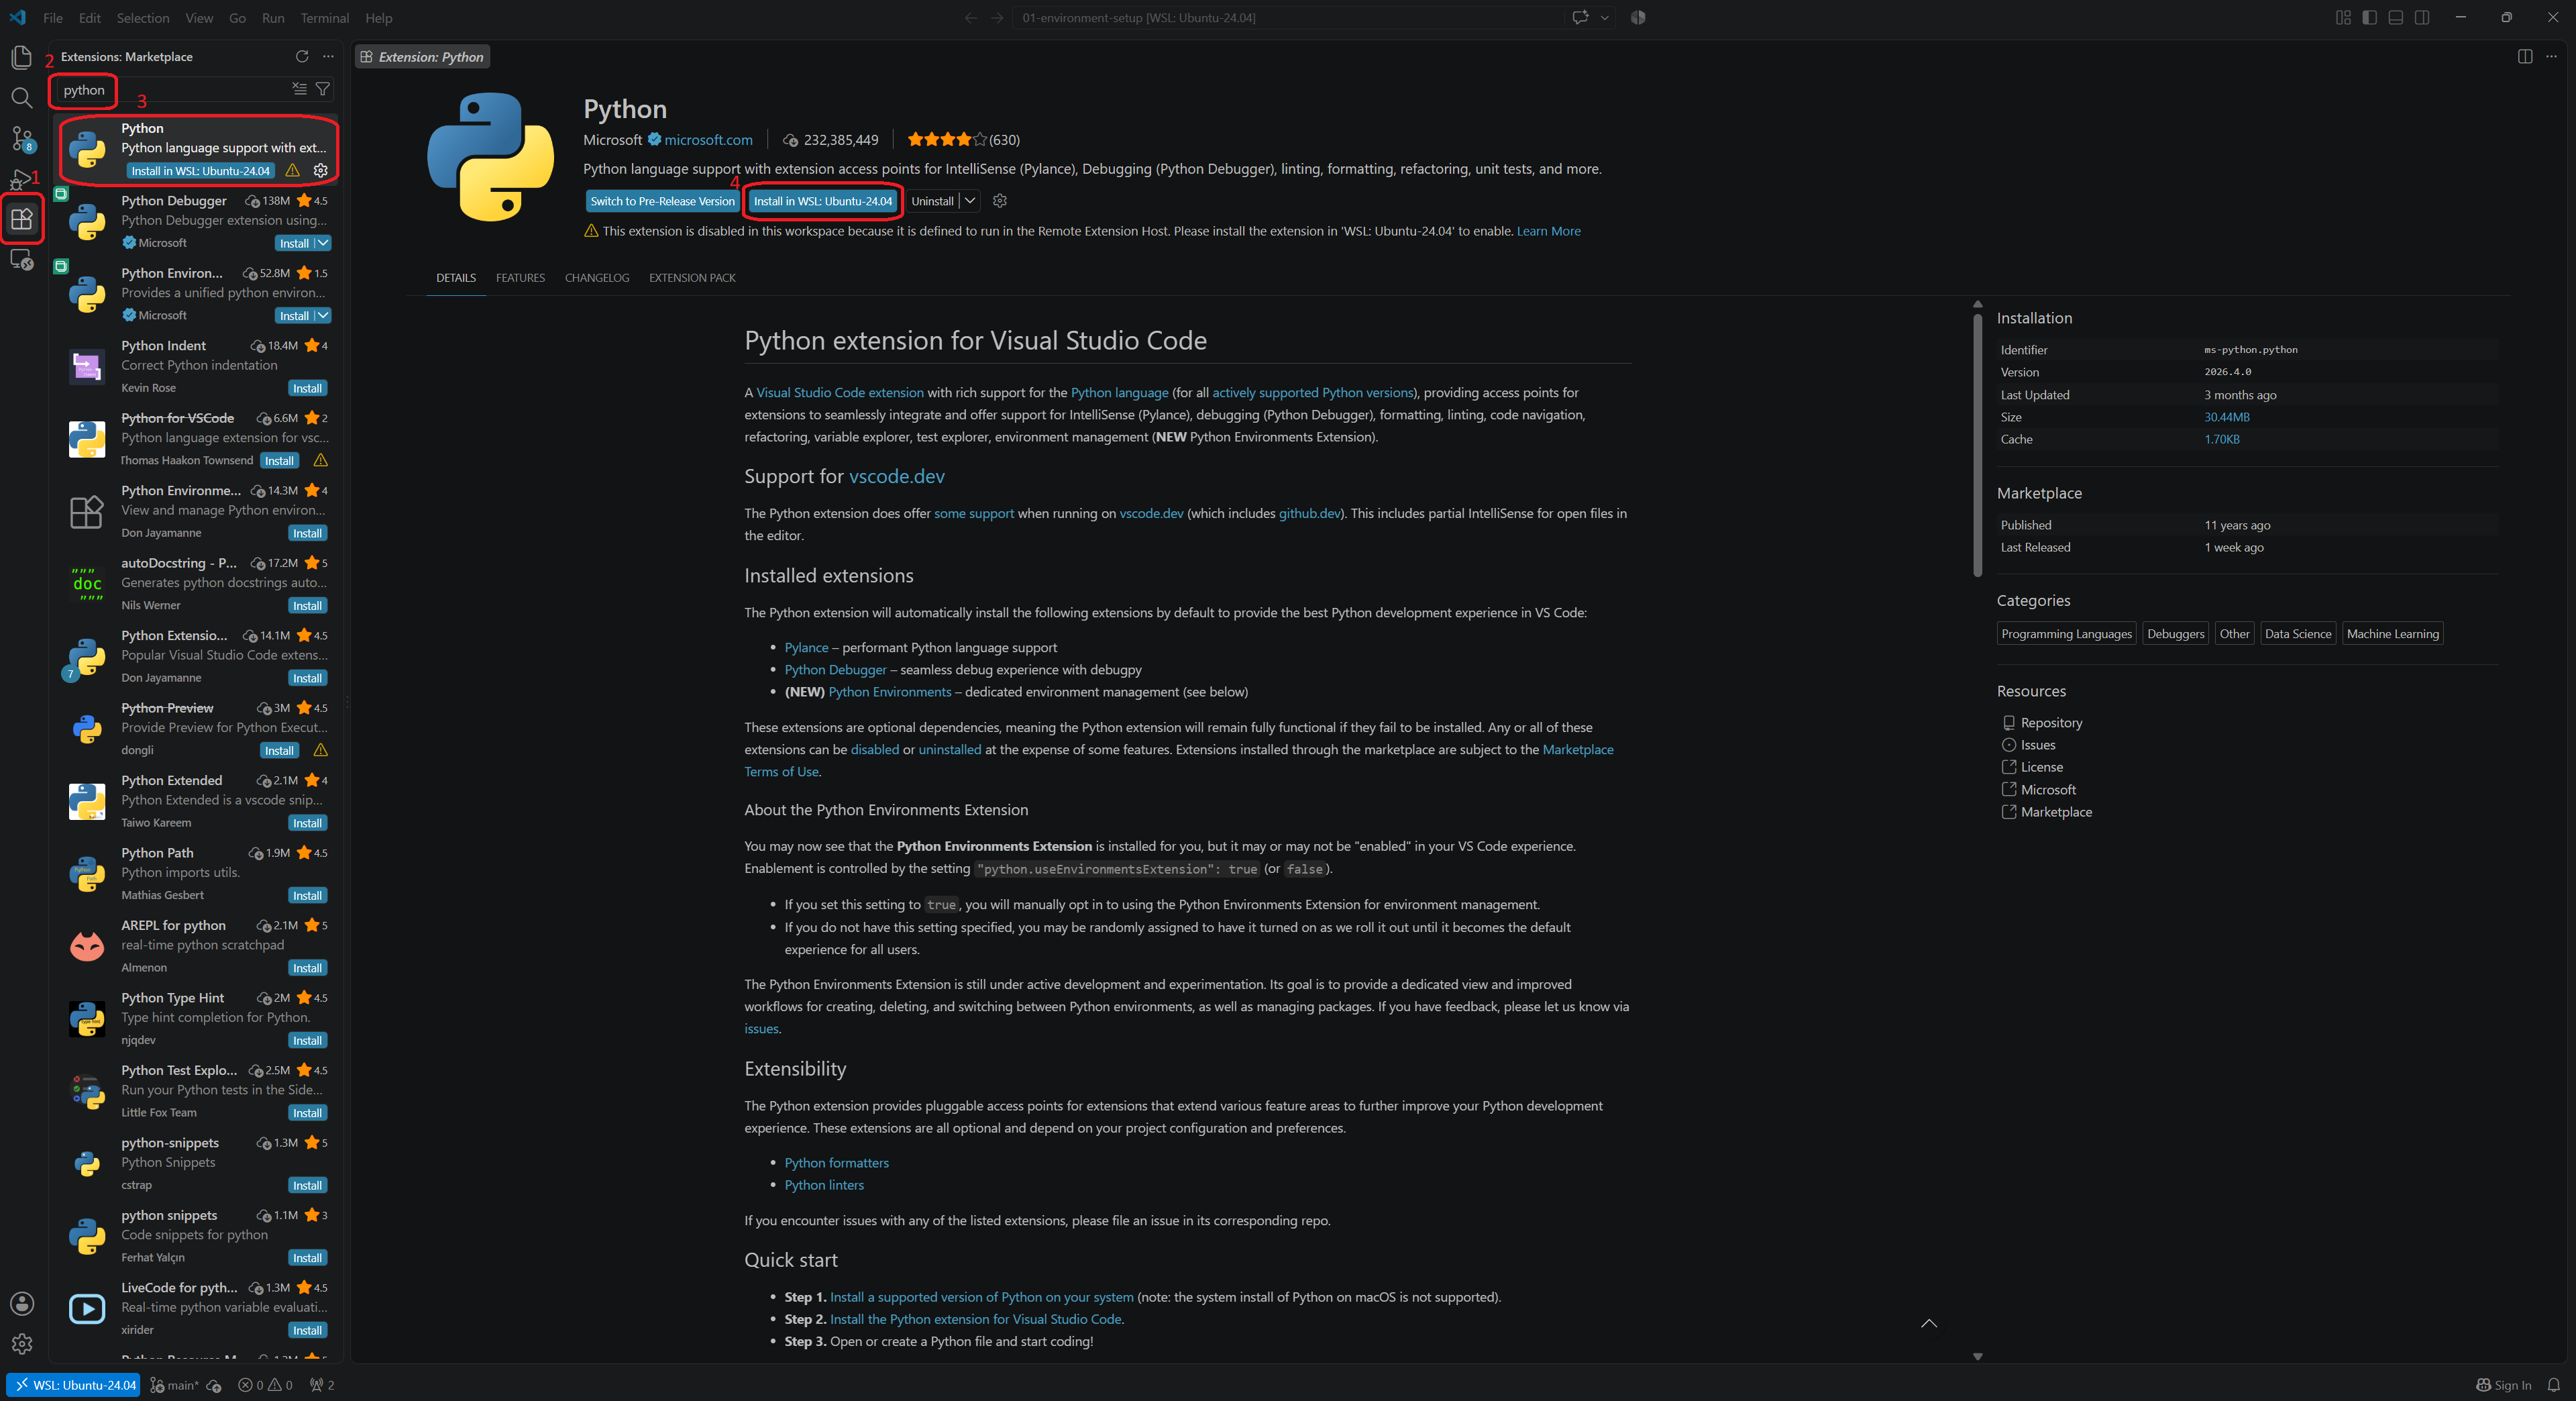The height and width of the screenshot is (1401, 2576).
Task: Toggle the bottom panel
Action: point(2395,18)
